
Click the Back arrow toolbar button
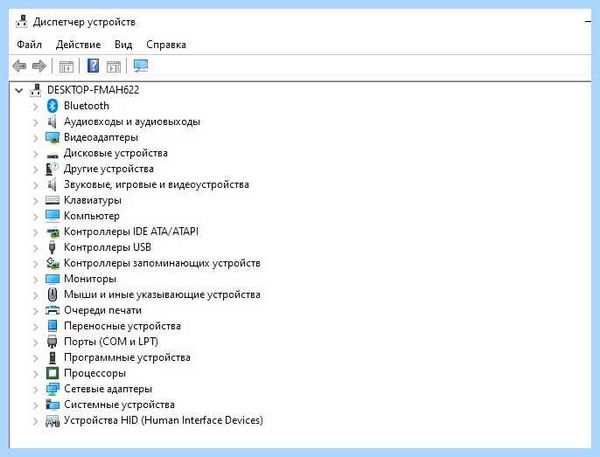click(x=20, y=66)
